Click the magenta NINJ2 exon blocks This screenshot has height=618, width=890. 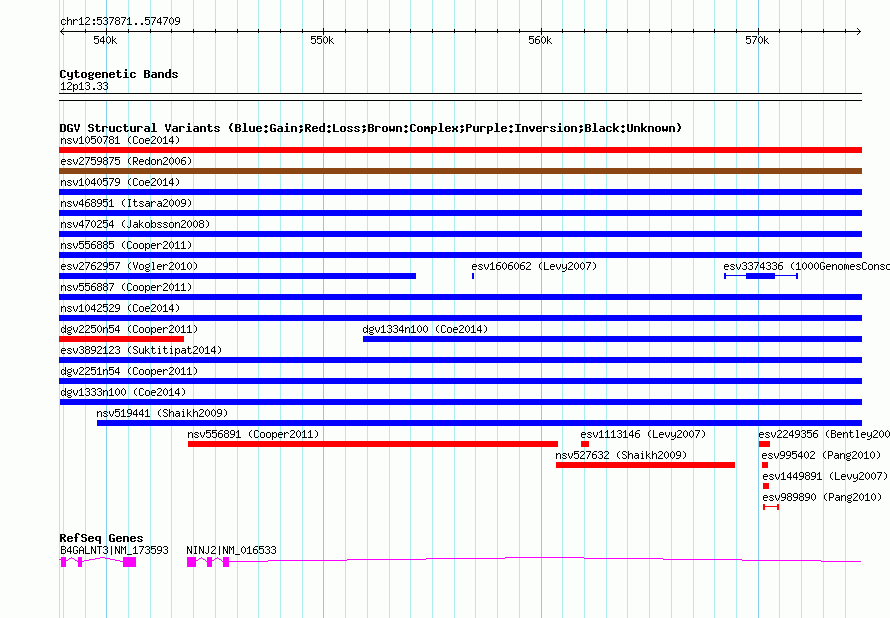(x=208, y=562)
